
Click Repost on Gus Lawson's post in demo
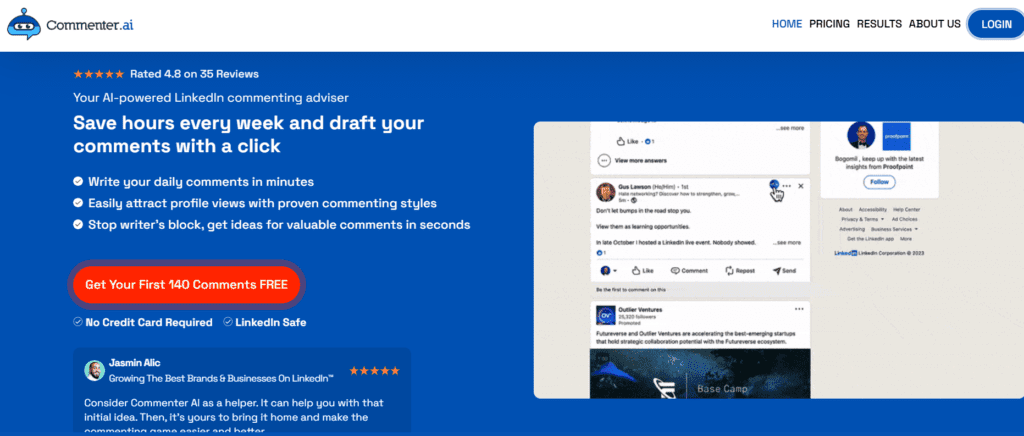point(740,270)
